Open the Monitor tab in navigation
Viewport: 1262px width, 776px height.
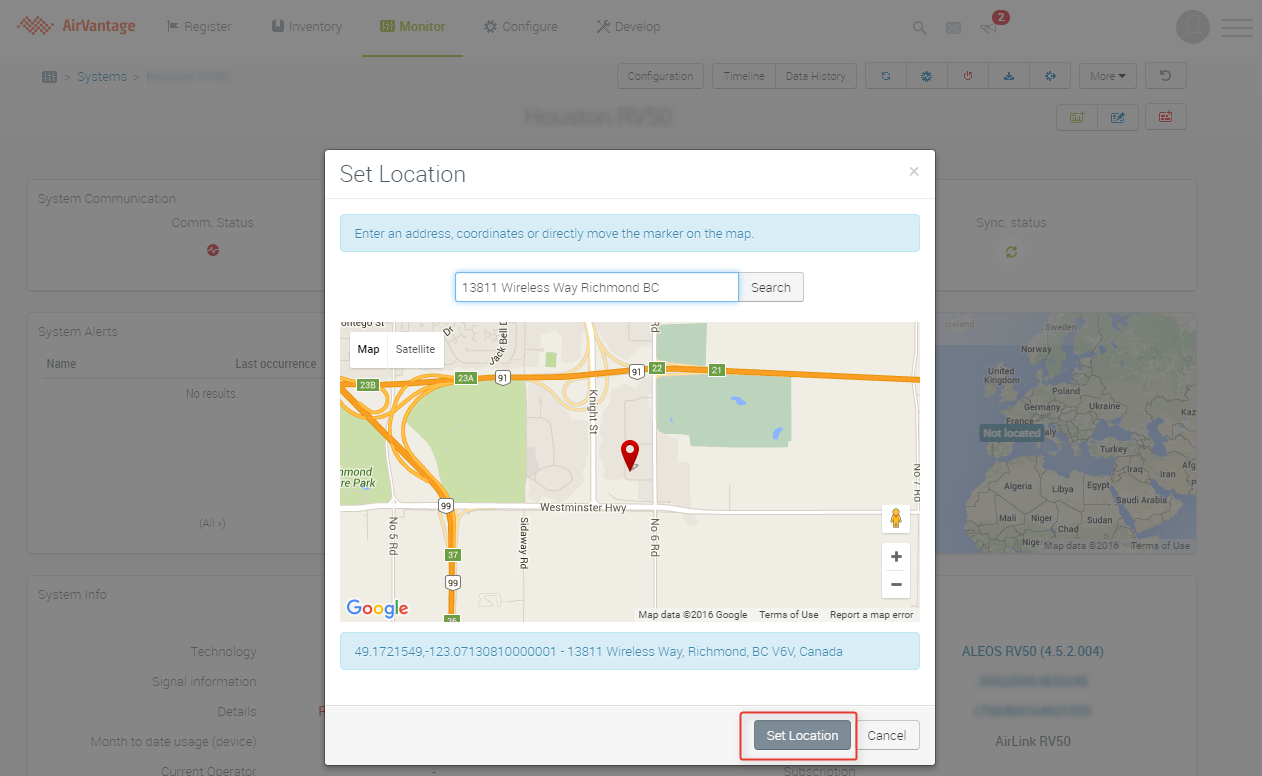[413, 27]
